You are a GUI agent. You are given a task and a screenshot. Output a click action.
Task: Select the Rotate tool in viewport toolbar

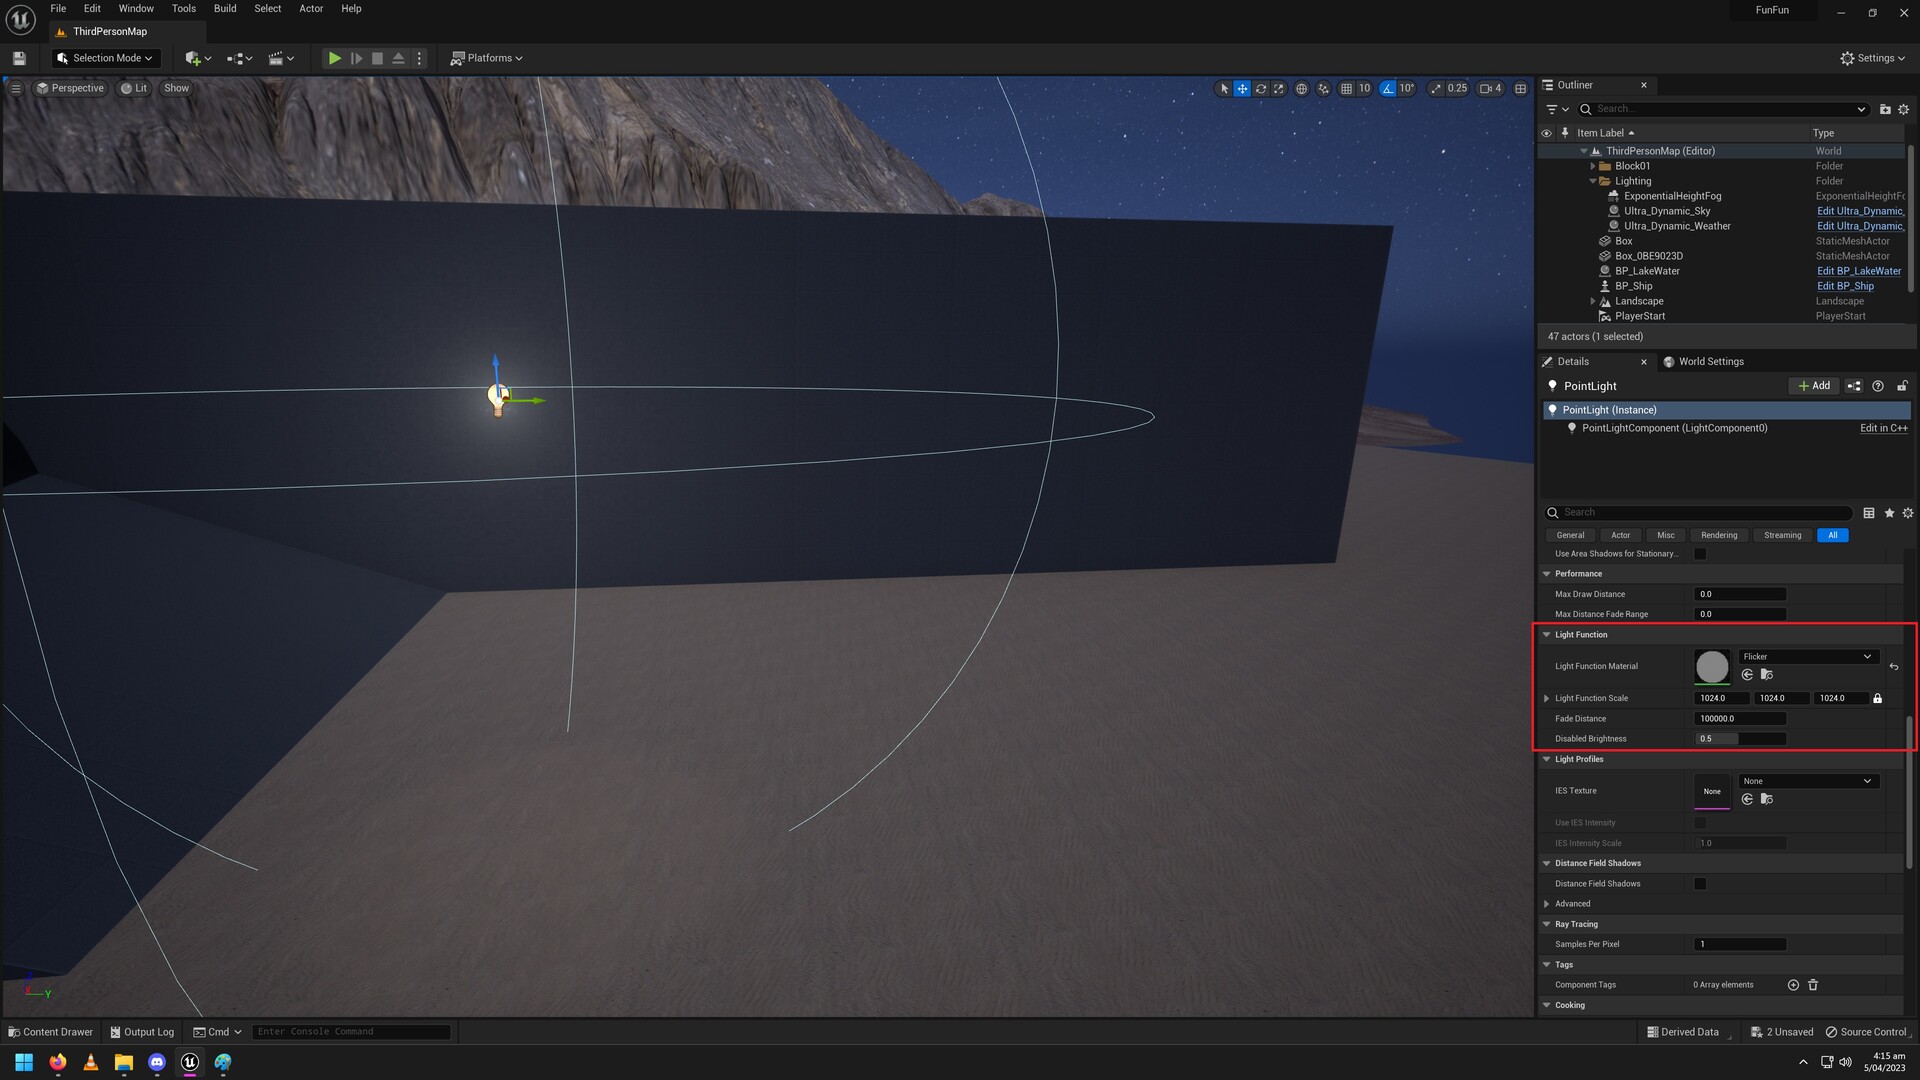tap(1260, 88)
